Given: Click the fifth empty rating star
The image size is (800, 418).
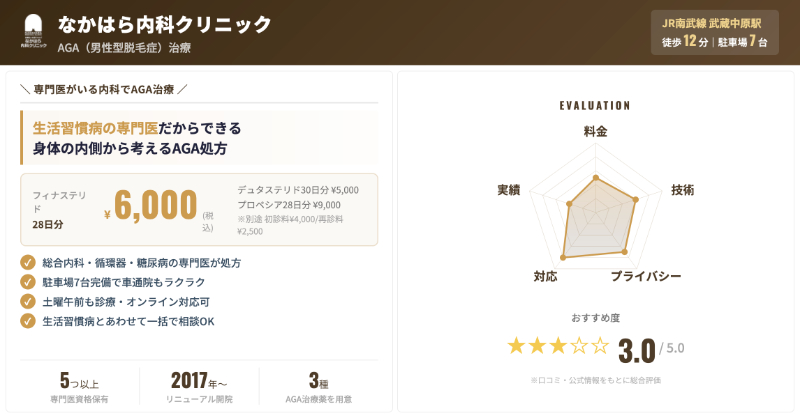Looking at the screenshot, I should [x=600, y=346].
